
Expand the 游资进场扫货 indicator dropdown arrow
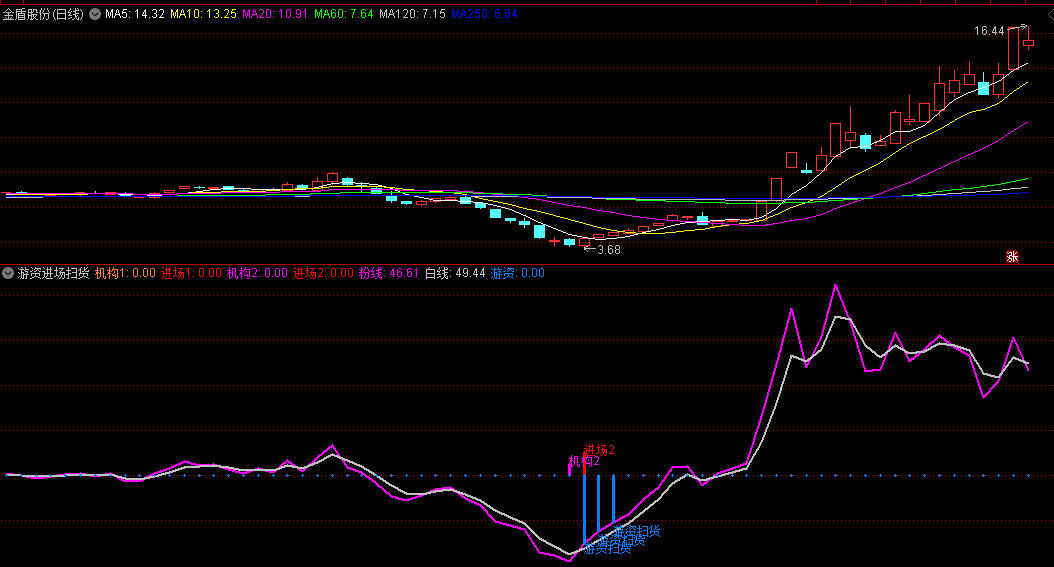(8, 272)
